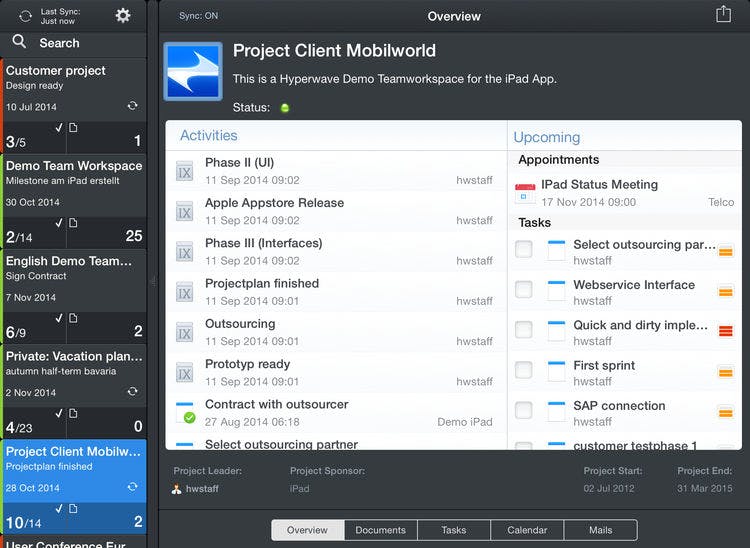Image resolution: width=750 pixels, height=548 pixels.
Task: Tap the Project Client Mobilworld logo thumbnail
Action: point(193,71)
